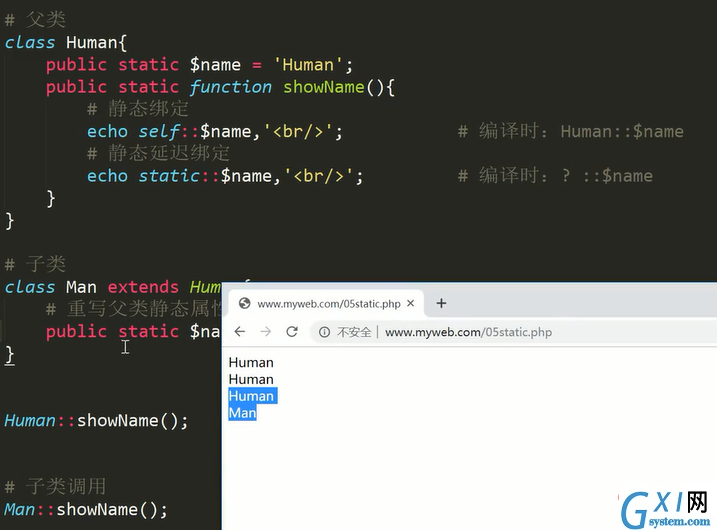Click the '# 静态绑定' comment
The image size is (717, 530).
[x=138, y=109]
